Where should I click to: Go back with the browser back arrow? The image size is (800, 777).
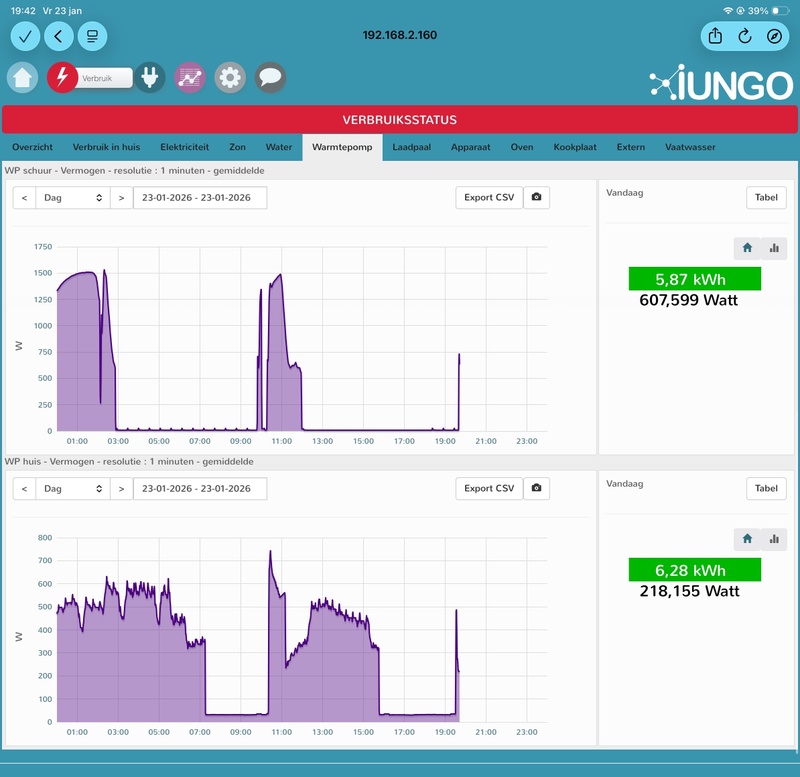coord(59,36)
